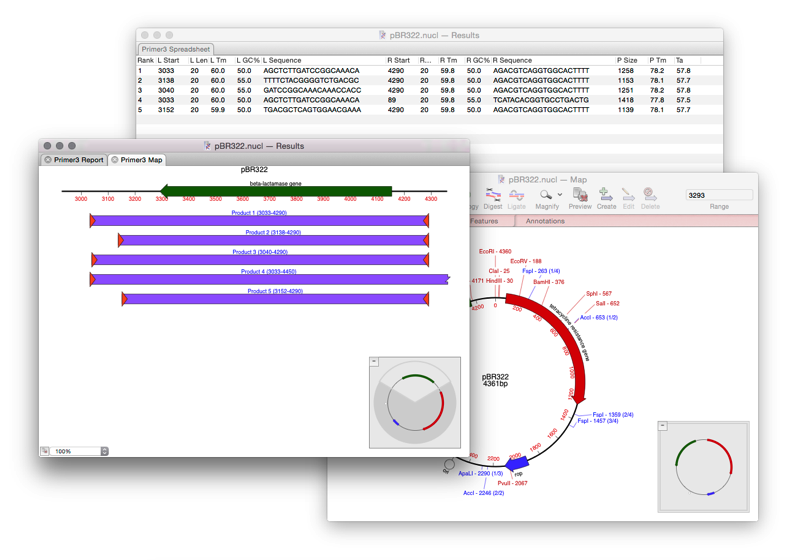This screenshot has height=560, width=800.
Task: Close the Primer3 Map tab with its x icon
Action: [x=115, y=160]
